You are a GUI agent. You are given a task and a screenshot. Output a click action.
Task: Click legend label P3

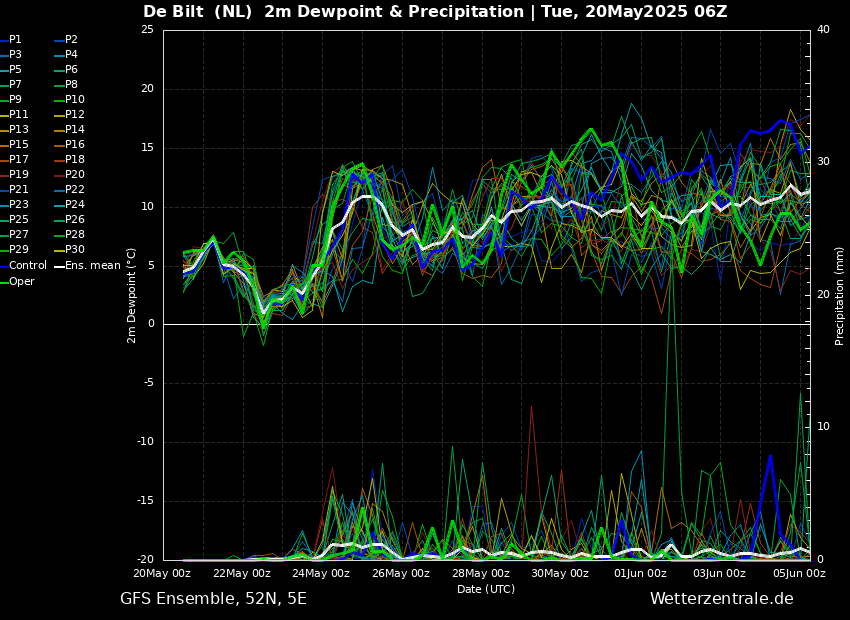pyautogui.click(x=11, y=55)
